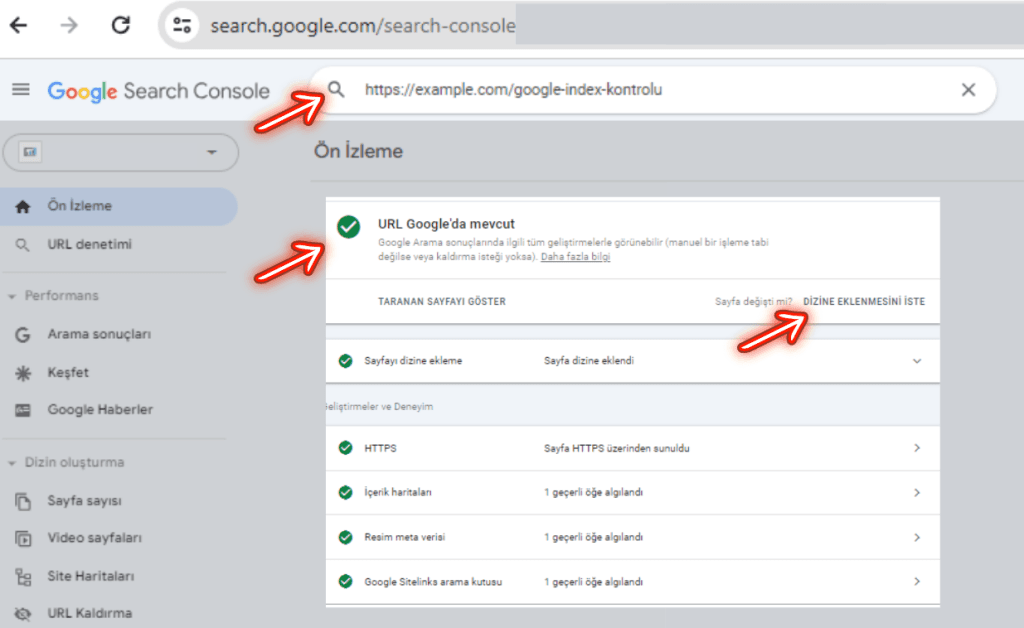Viewport: 1024px width, 628px height.
Task: Go forward in the browser
Action: pyautogui.click(x=69, y=25)
